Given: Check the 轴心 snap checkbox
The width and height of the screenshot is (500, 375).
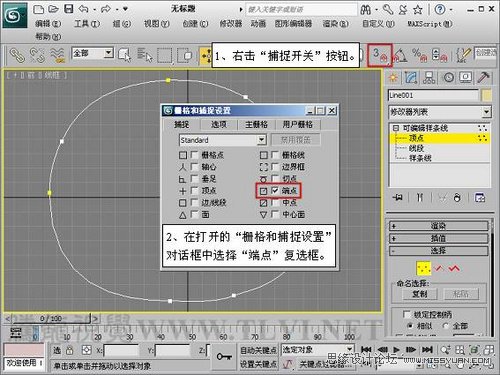Looking at the screenshot, I should click(x=194, y=167).
